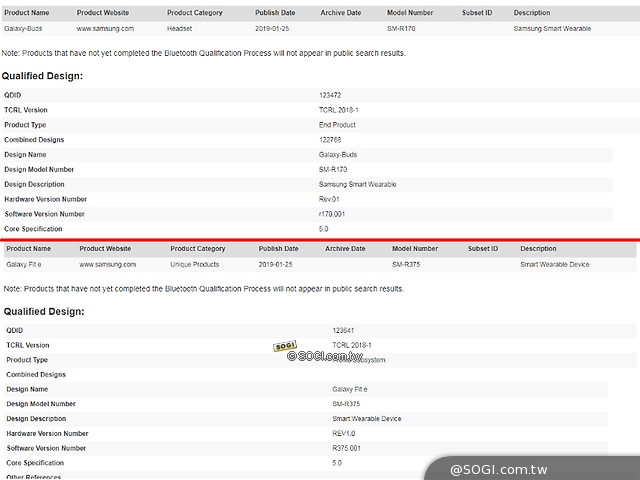Viewport: 640px width, 480px height.
Task: Open www.samsung.com link in Galaxy Fit e row
Action: (x=107, y=264)
